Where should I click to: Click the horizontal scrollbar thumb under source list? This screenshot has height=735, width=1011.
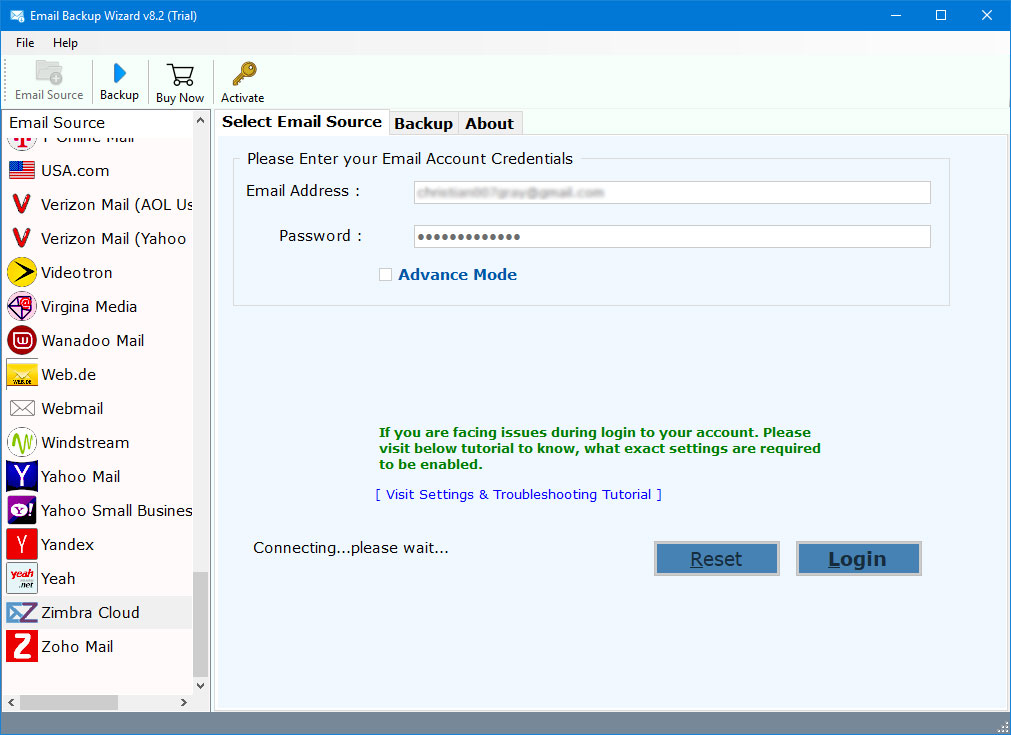click(69, 702)
